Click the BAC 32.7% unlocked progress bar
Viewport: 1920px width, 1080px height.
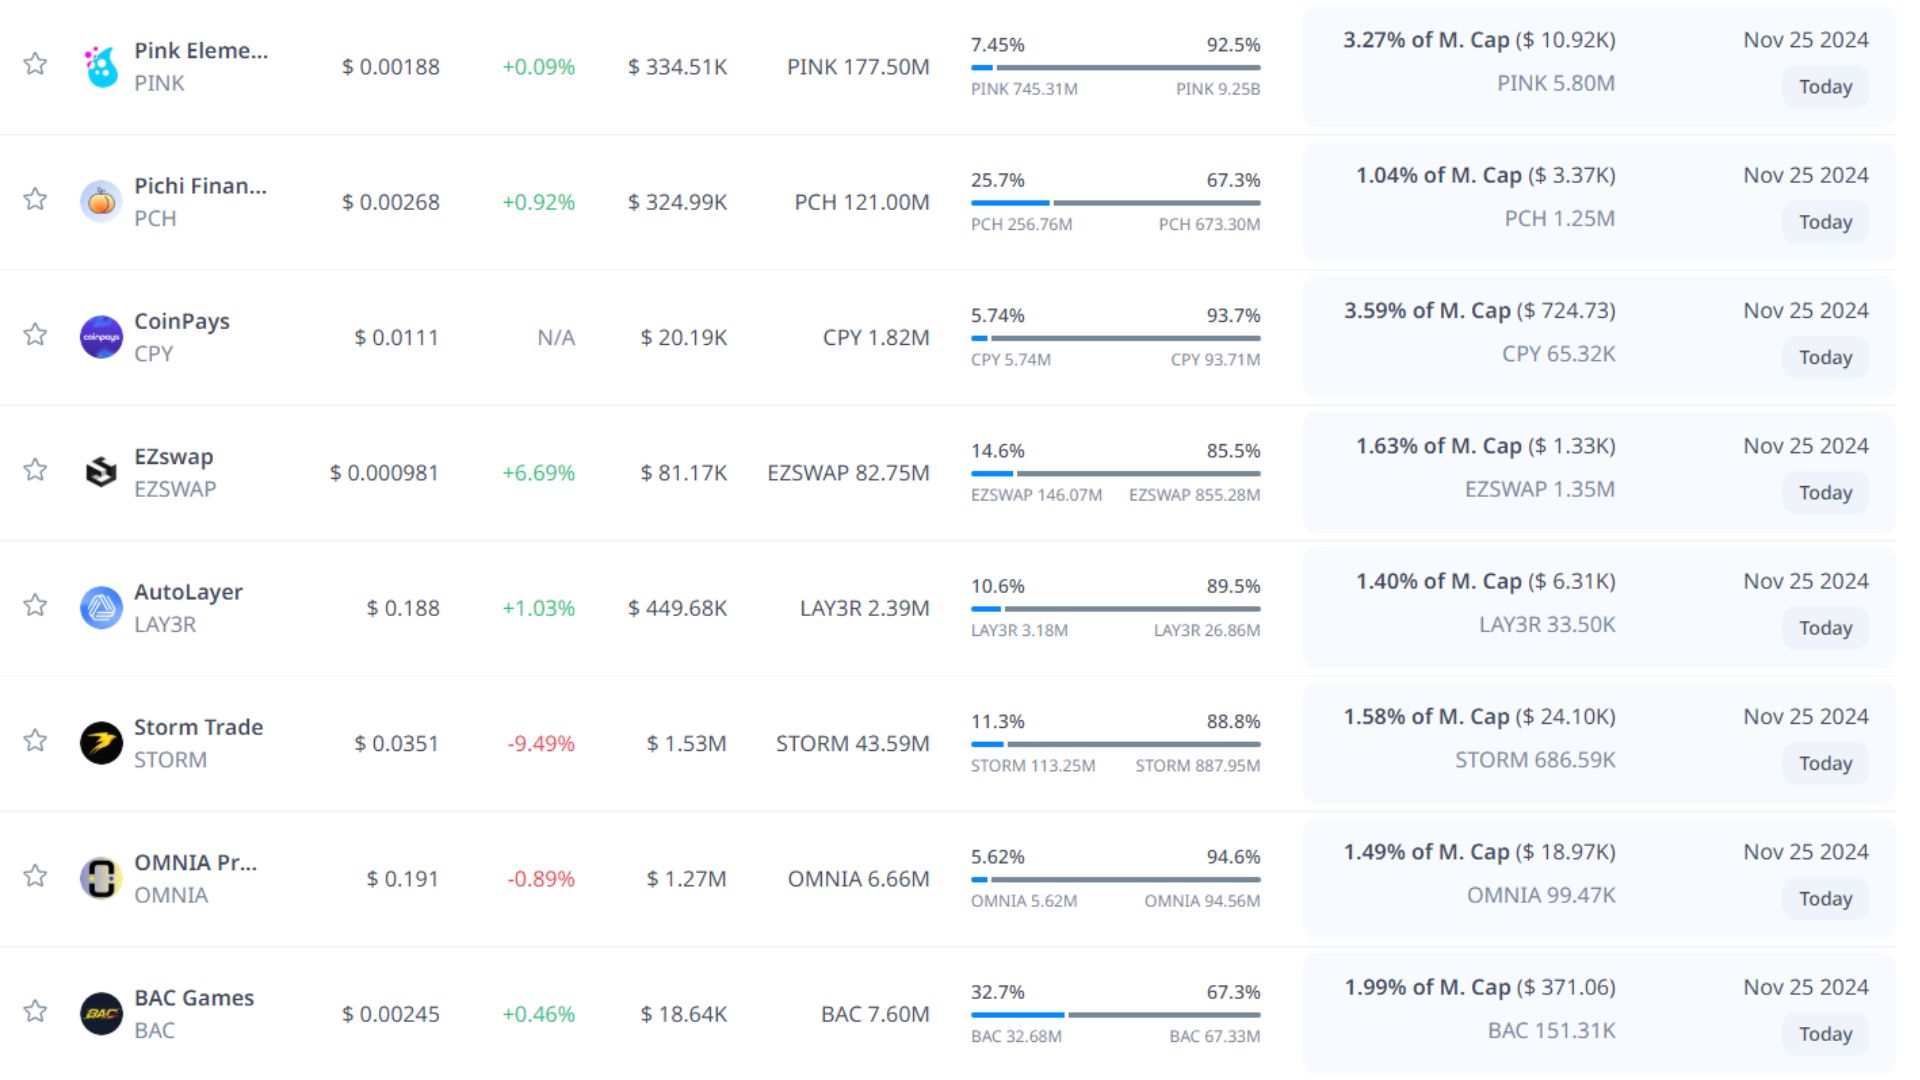tap(1115, 1015)
